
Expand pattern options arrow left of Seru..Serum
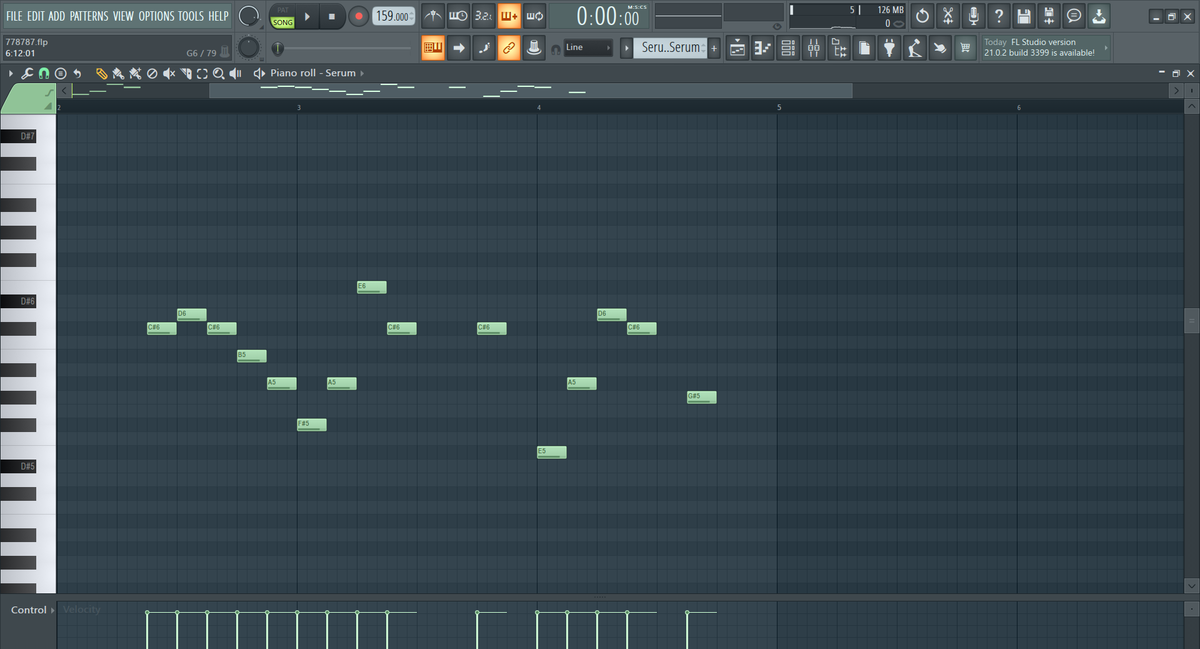626,47
